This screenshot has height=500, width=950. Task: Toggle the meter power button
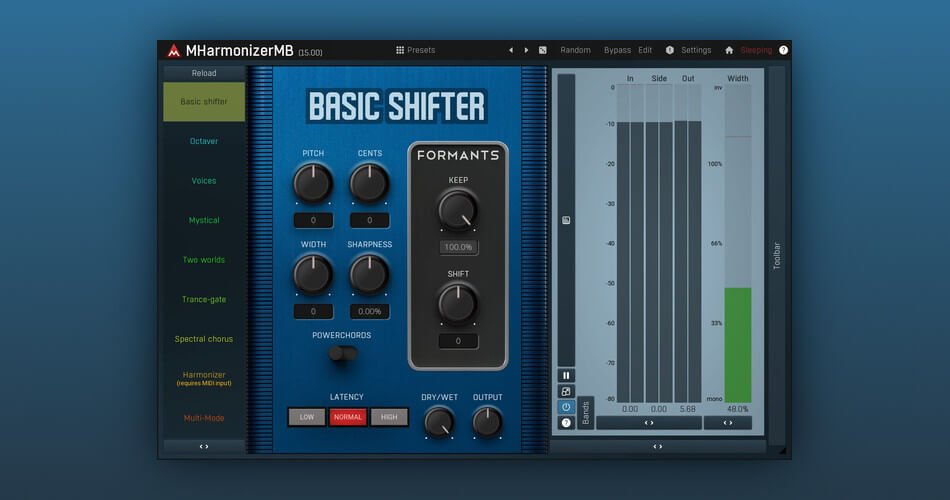click(566, 407)
